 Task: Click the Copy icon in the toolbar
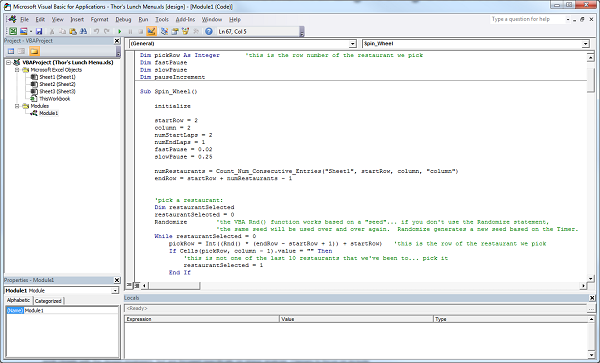[x=62, y=31]
